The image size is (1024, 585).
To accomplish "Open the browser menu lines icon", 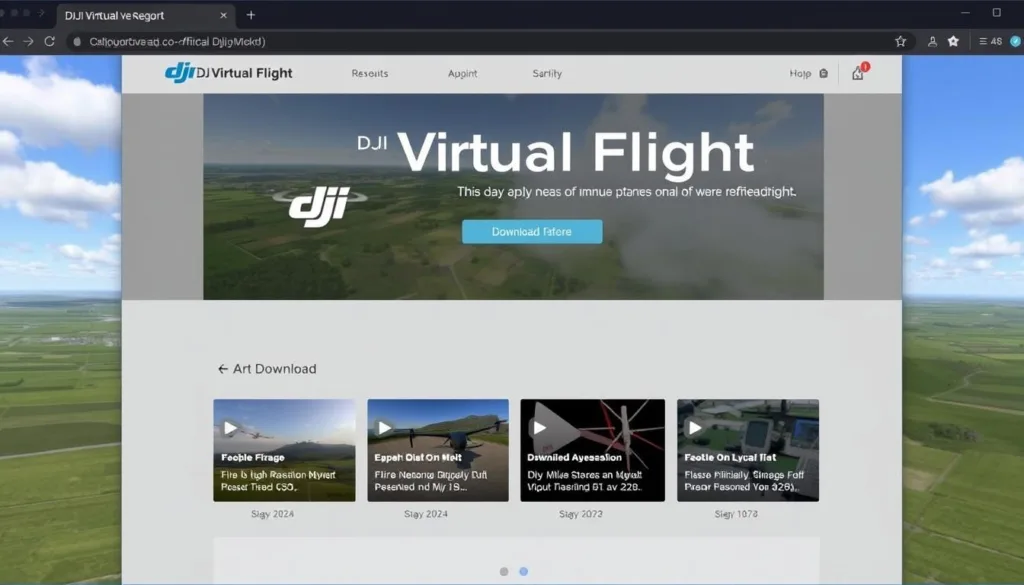I will click(x=983, y=41).
